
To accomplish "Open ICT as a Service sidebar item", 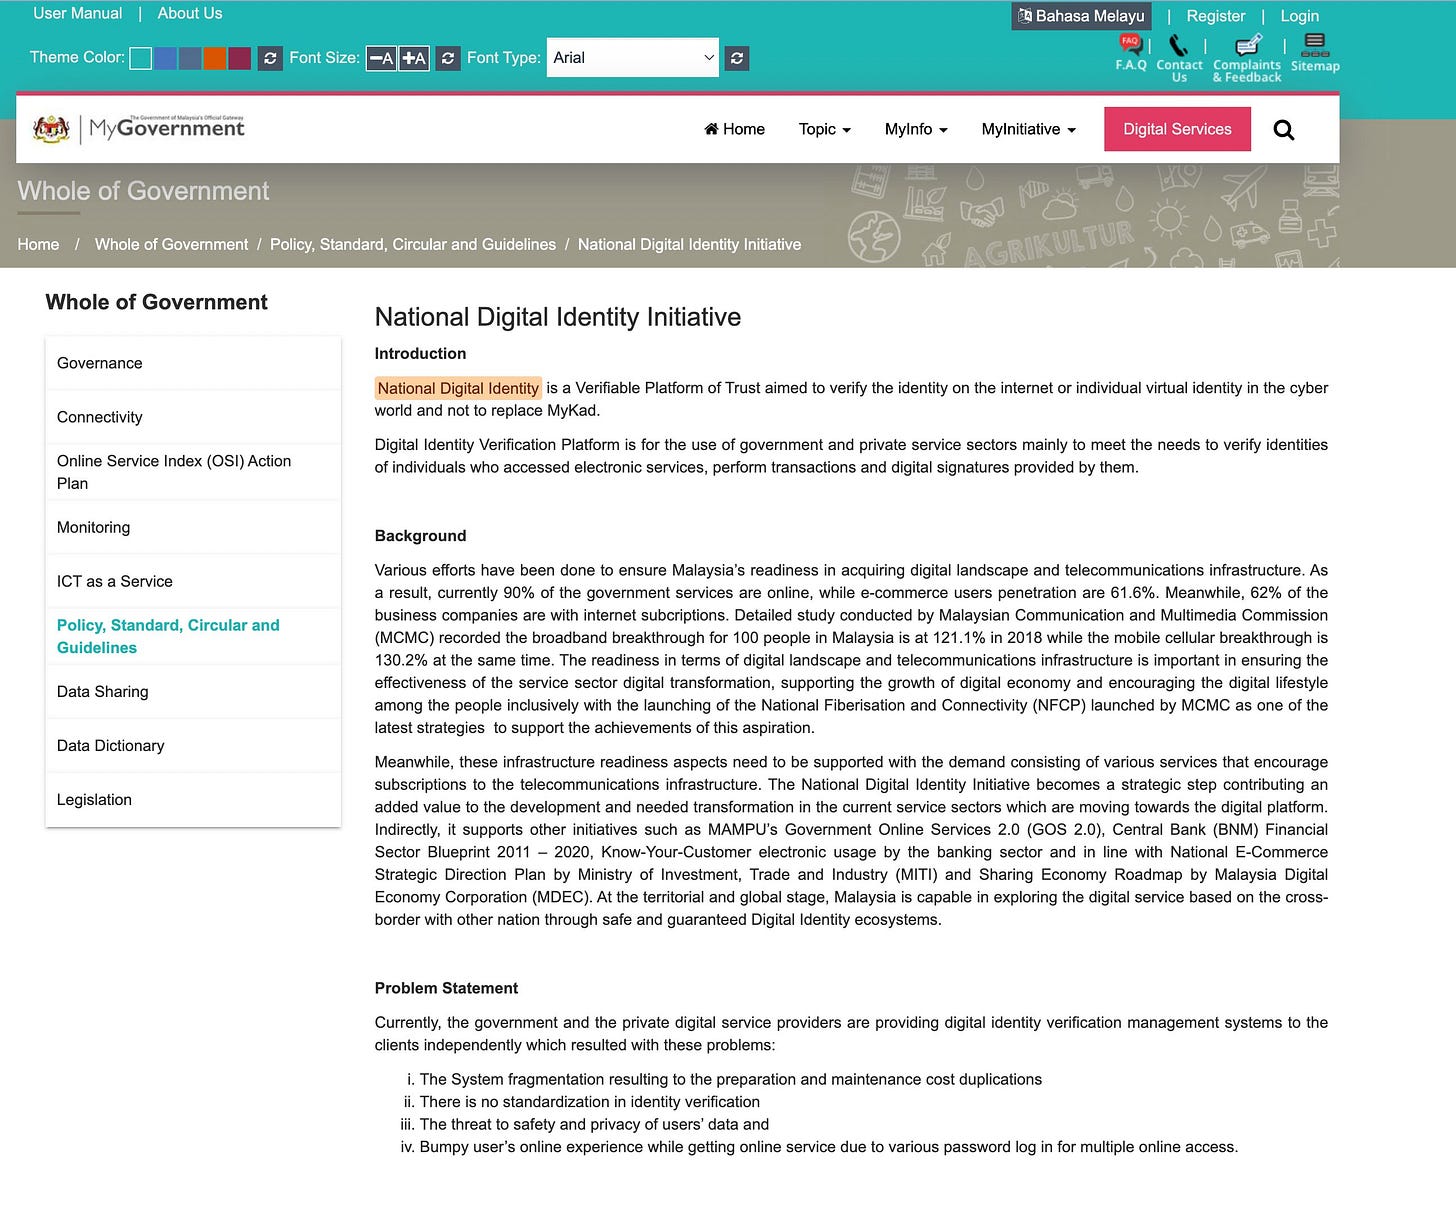I will click(x=193, y=581).
